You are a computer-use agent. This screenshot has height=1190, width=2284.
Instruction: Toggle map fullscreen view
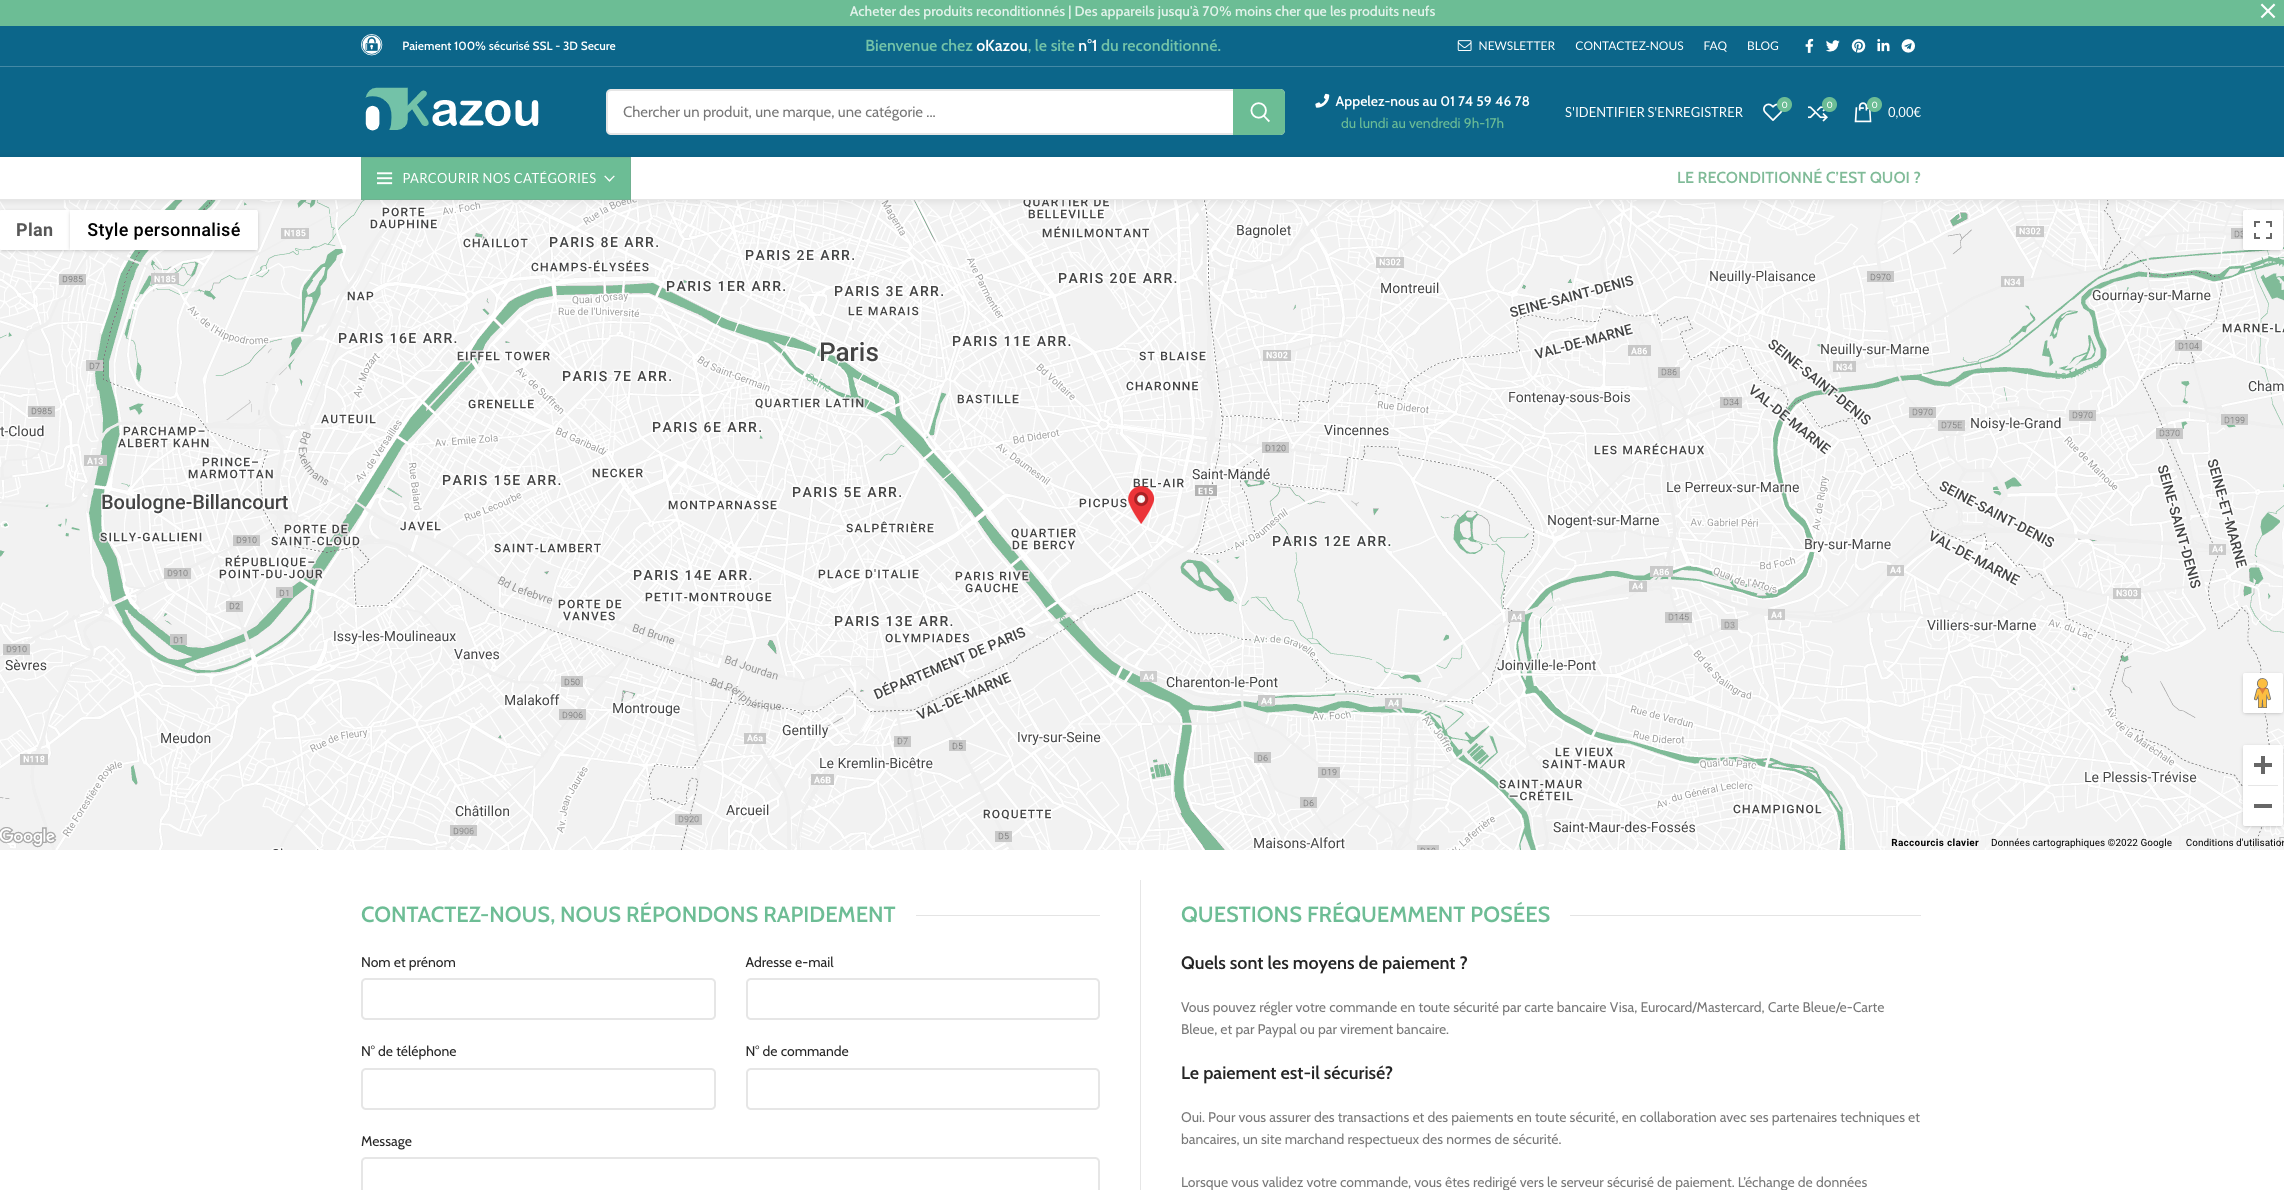click(x=2263, y=231)
